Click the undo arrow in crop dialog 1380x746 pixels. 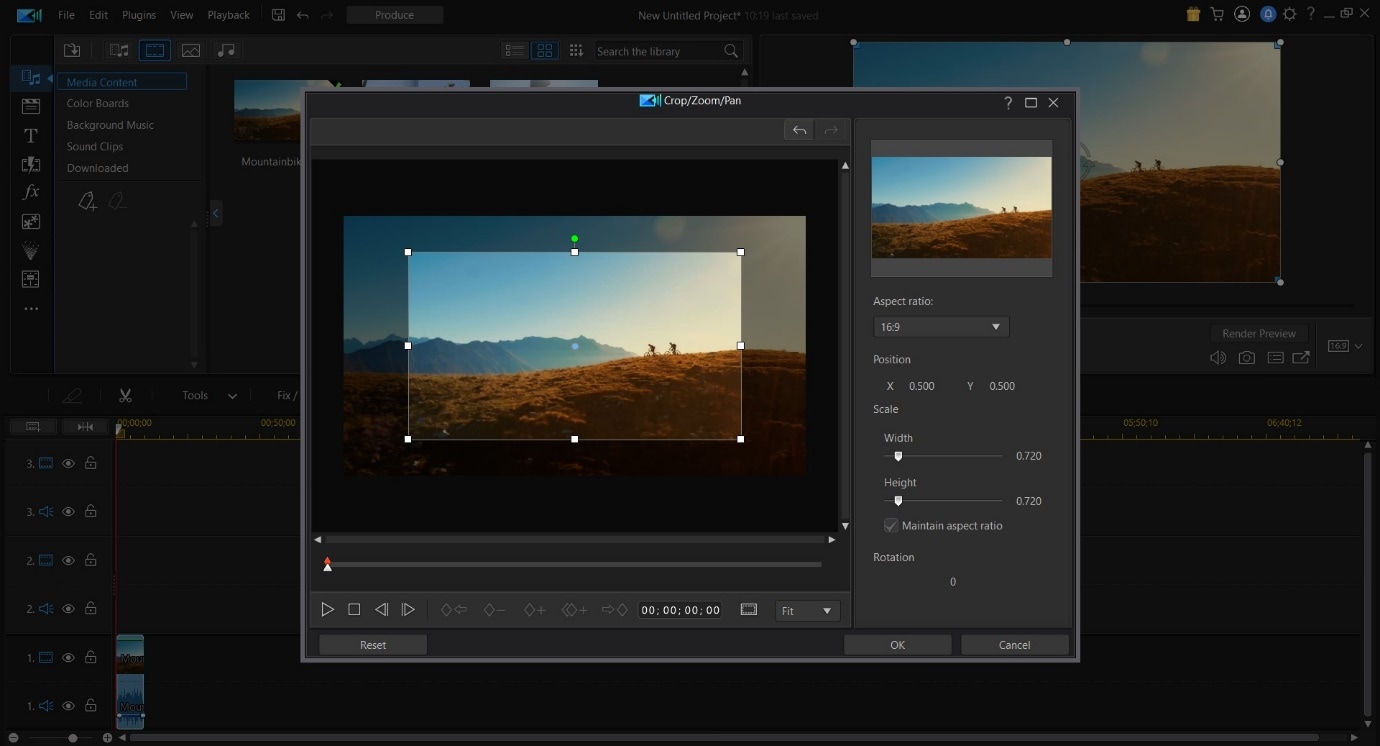(799, 130)
